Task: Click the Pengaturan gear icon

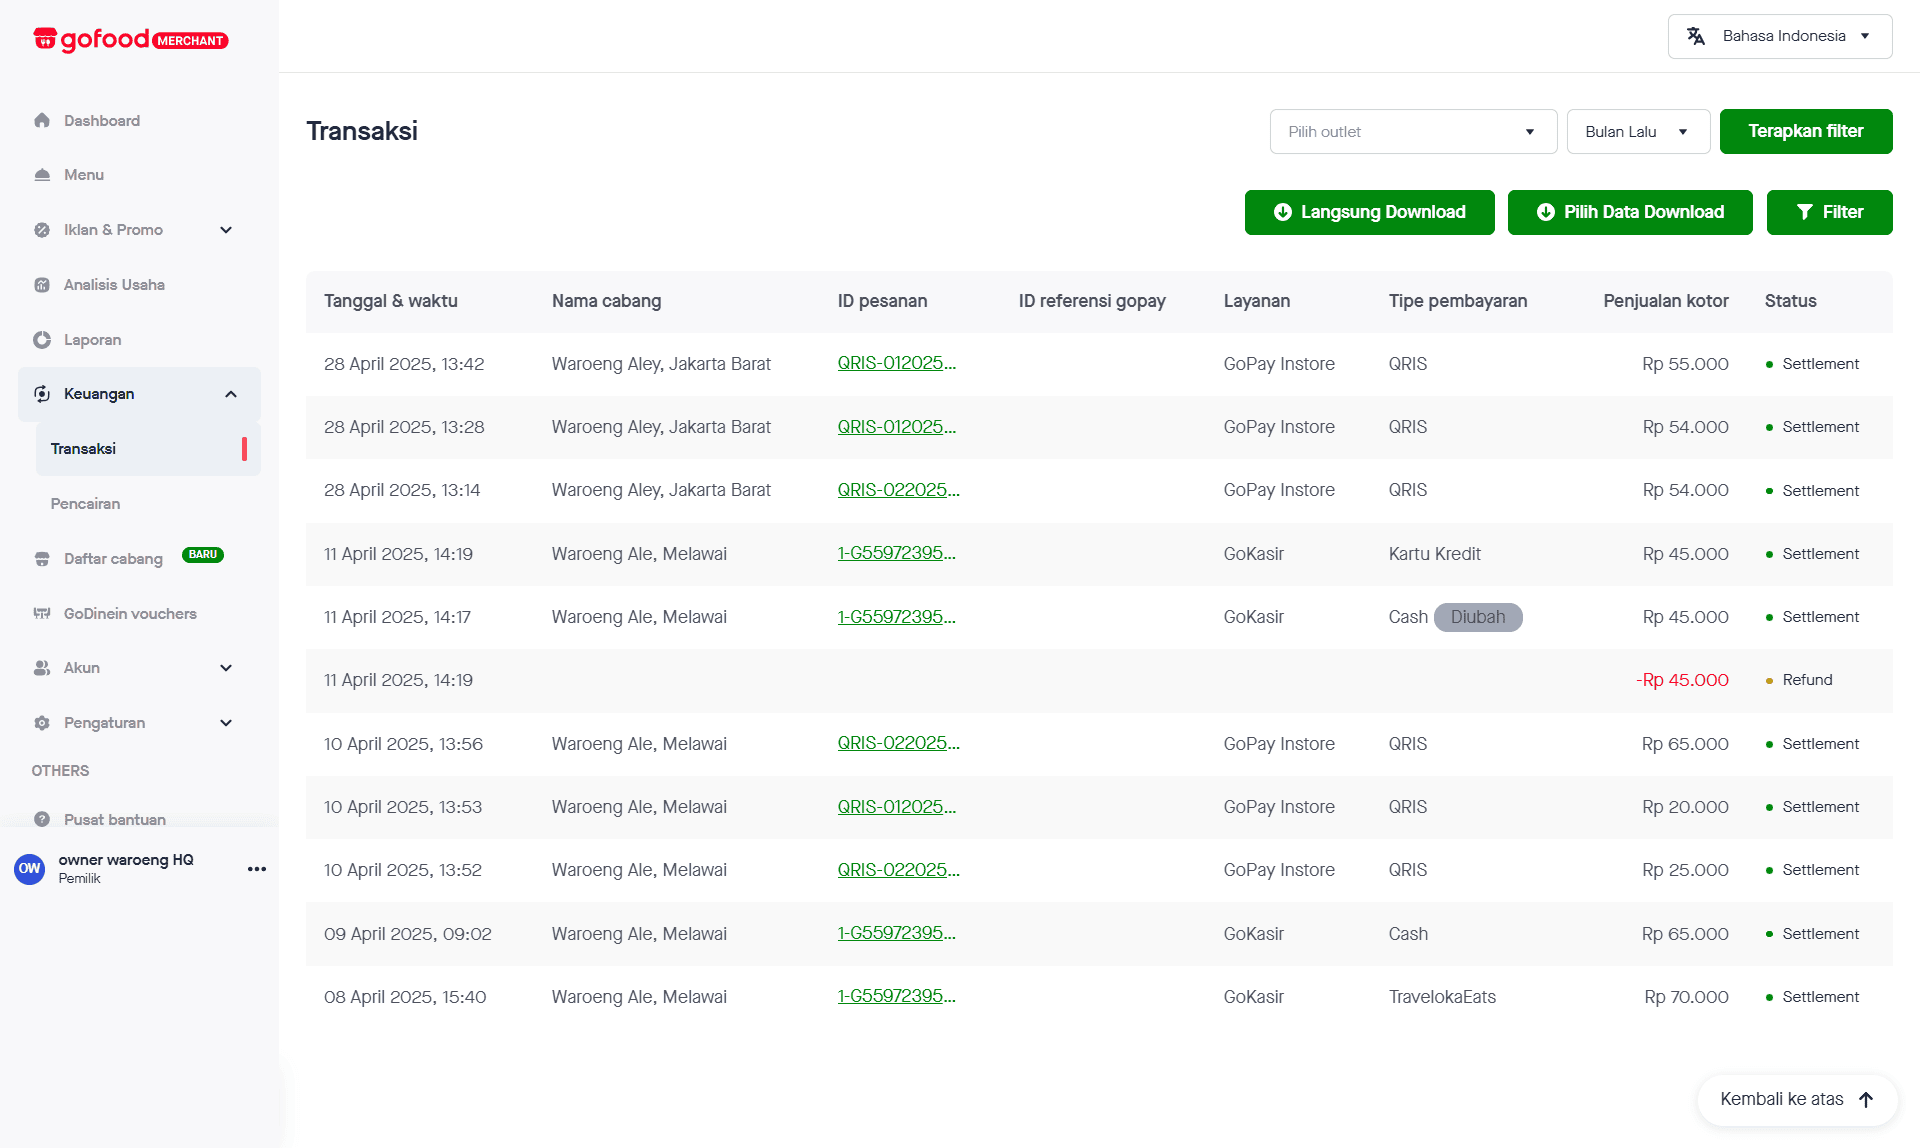Action: click(x=42, y=723)
